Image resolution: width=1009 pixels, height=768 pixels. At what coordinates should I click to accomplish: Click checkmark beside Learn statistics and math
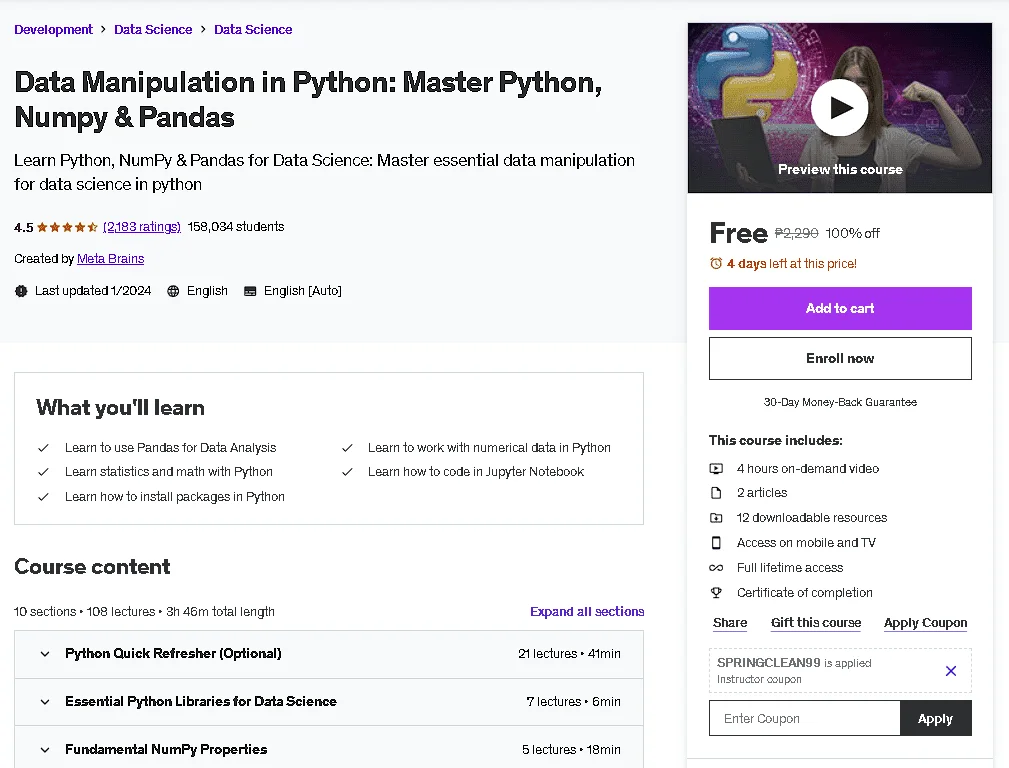click(x=43, y=472)
